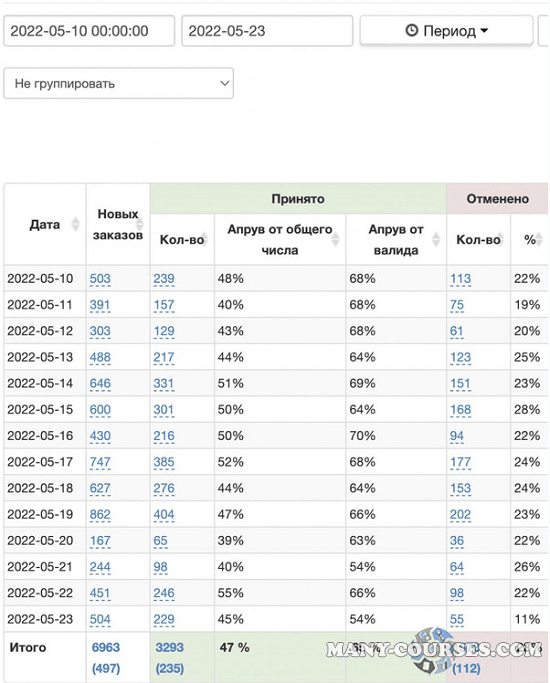The width and height of the screenshot is (550, 683).
Task: Open cancelled link 75
Action: pos(457,304)
